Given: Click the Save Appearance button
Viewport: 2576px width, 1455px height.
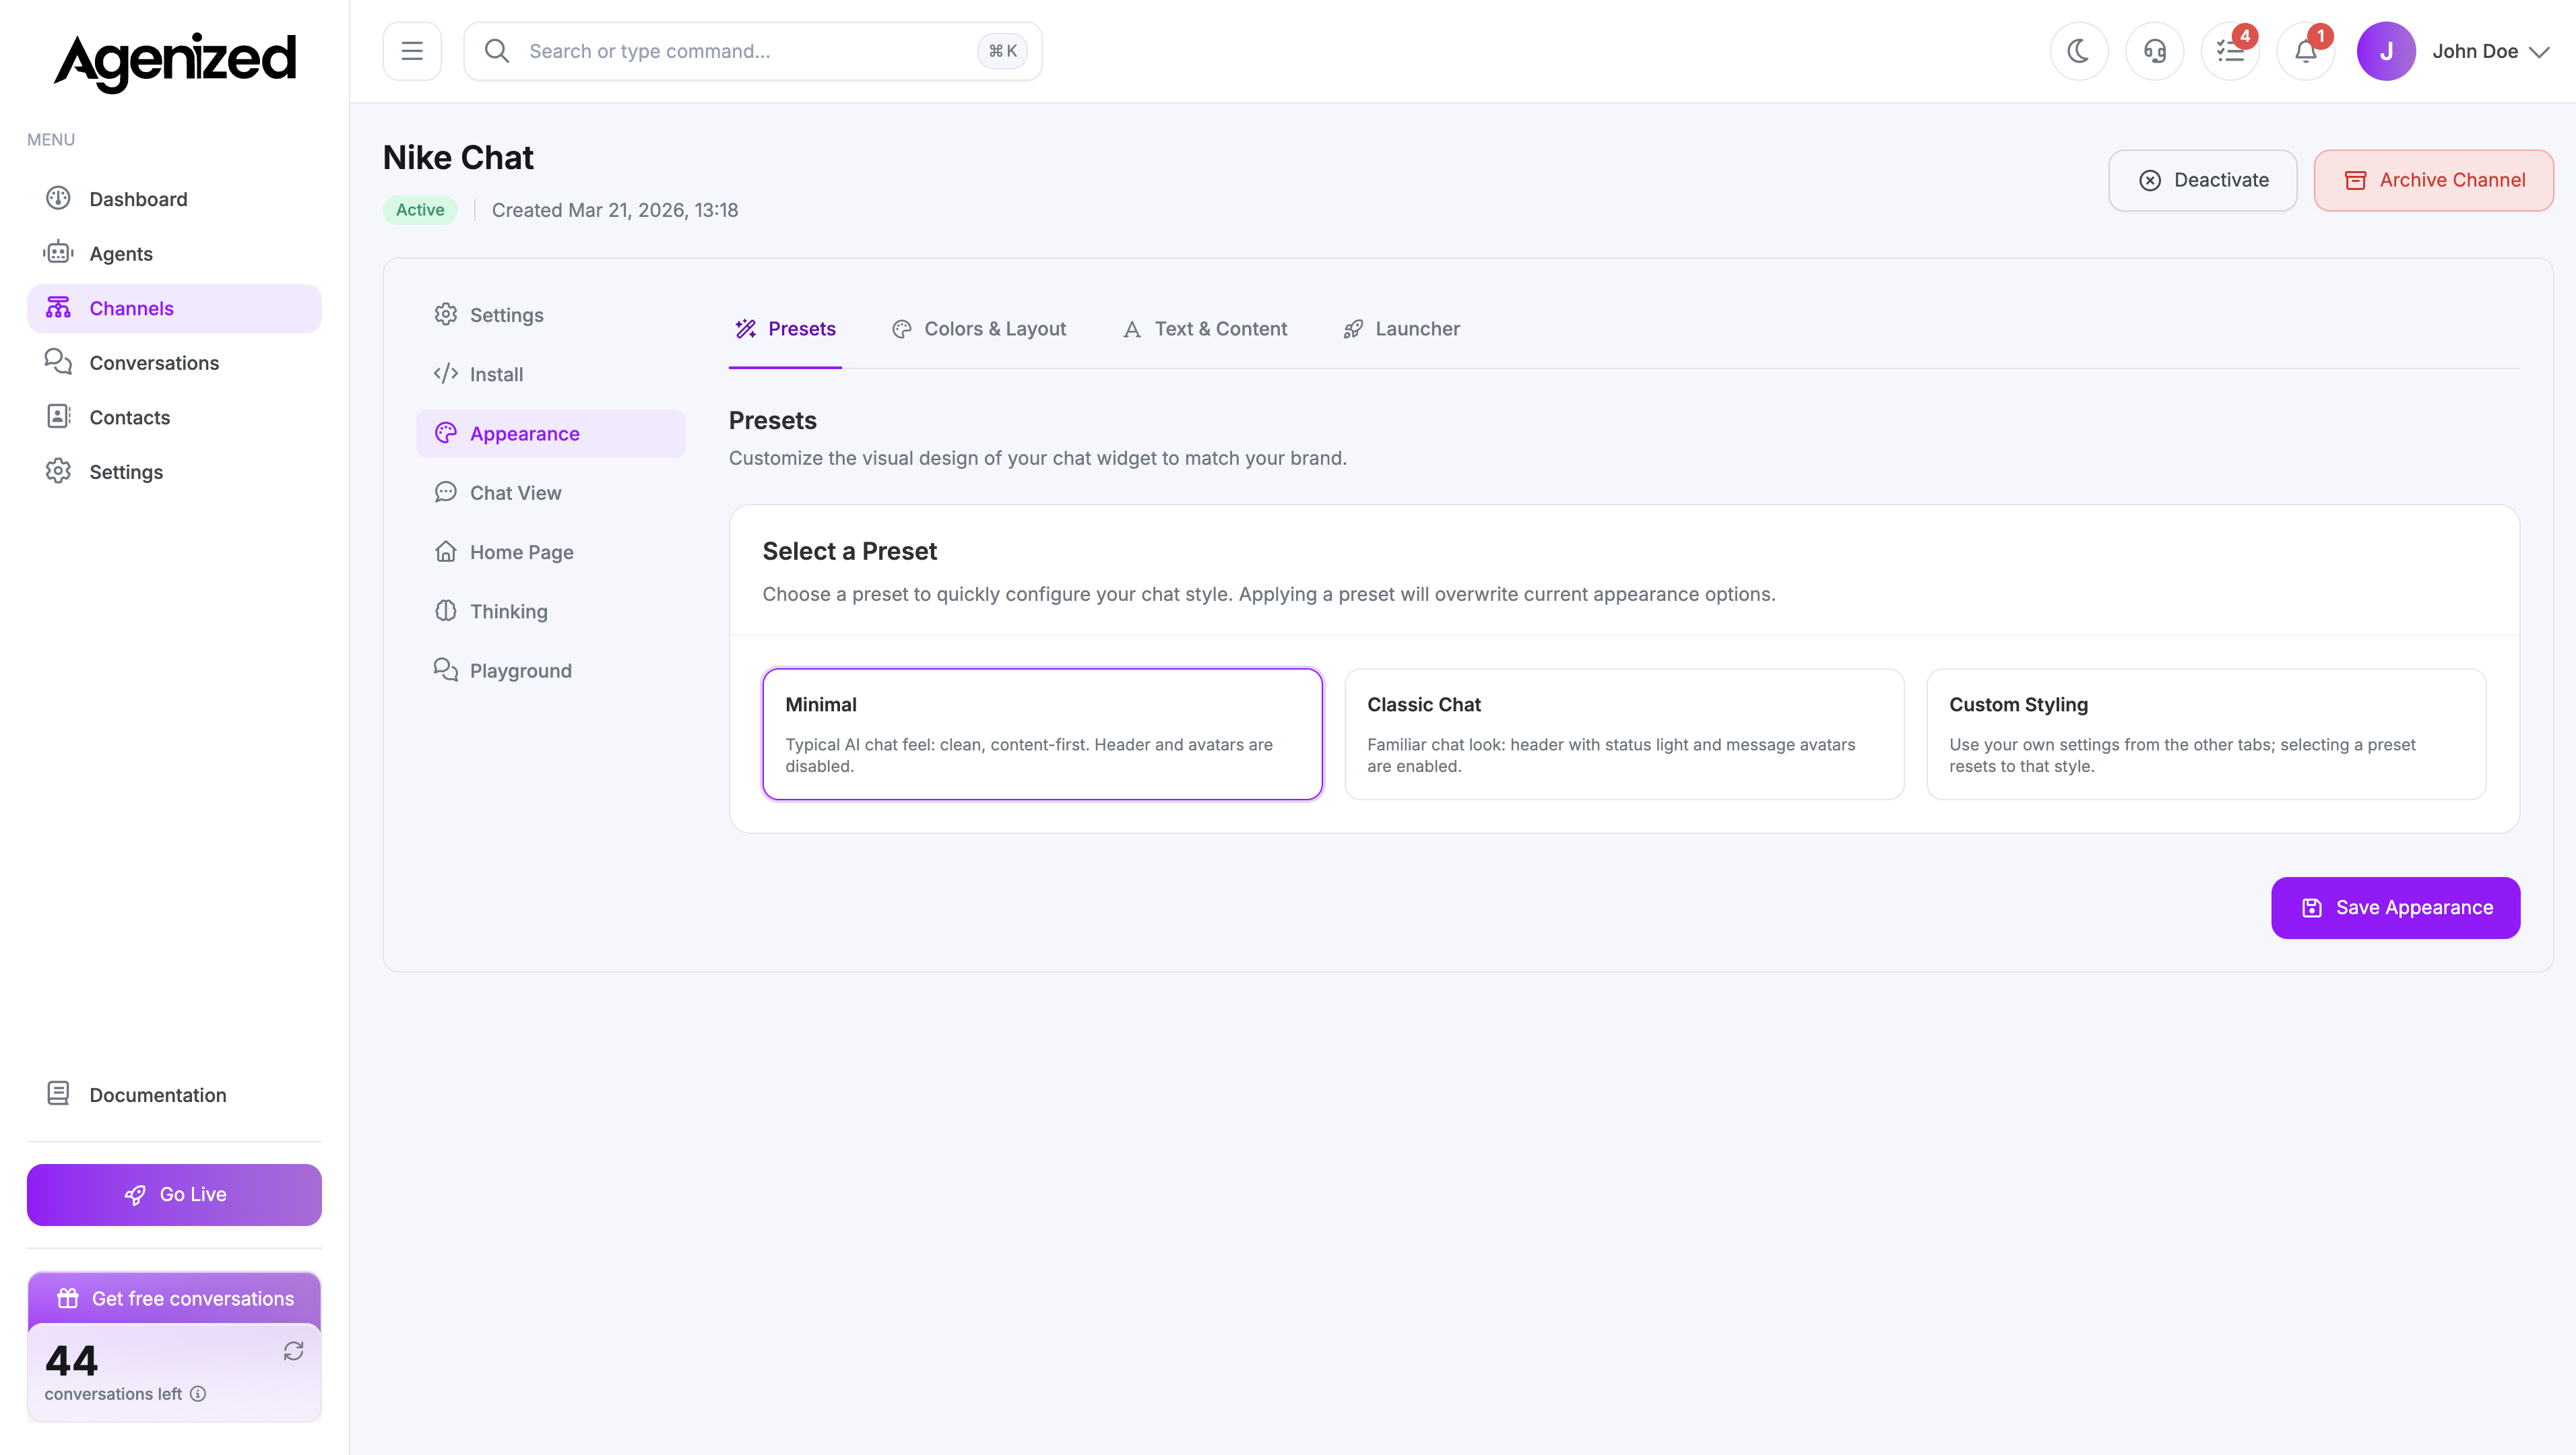Looking at the screenshot, I should click(x=2395, y=907).
